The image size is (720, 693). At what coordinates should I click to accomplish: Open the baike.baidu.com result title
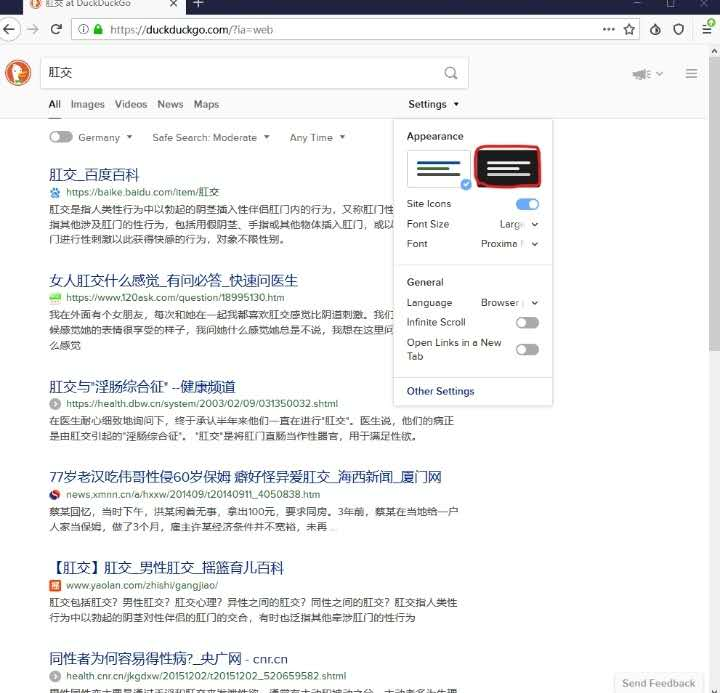(94, 175)
